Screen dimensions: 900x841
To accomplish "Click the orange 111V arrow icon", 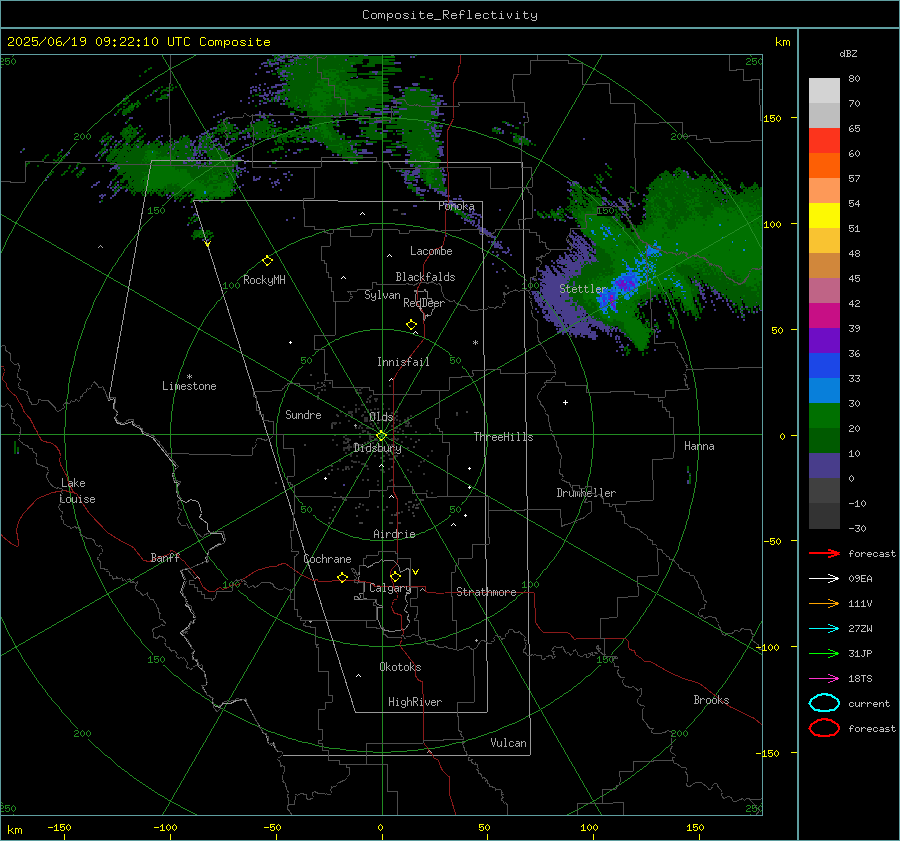I will click(x=824, y=603).
